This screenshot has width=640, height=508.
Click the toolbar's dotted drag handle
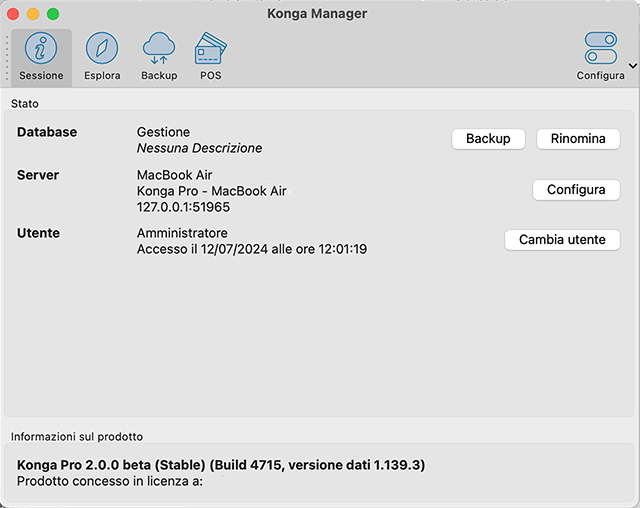tap(7, 58)
